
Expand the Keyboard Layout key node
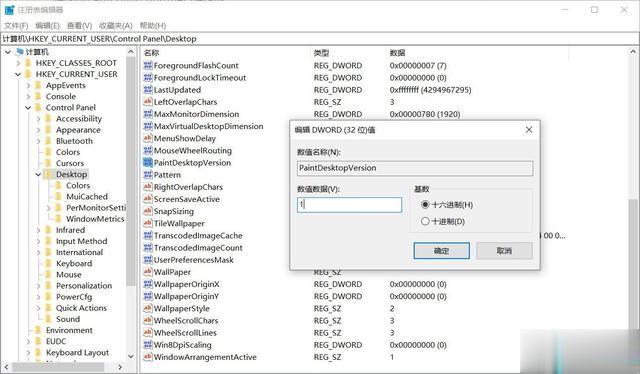pyautogui.click(x=28, y=352)
